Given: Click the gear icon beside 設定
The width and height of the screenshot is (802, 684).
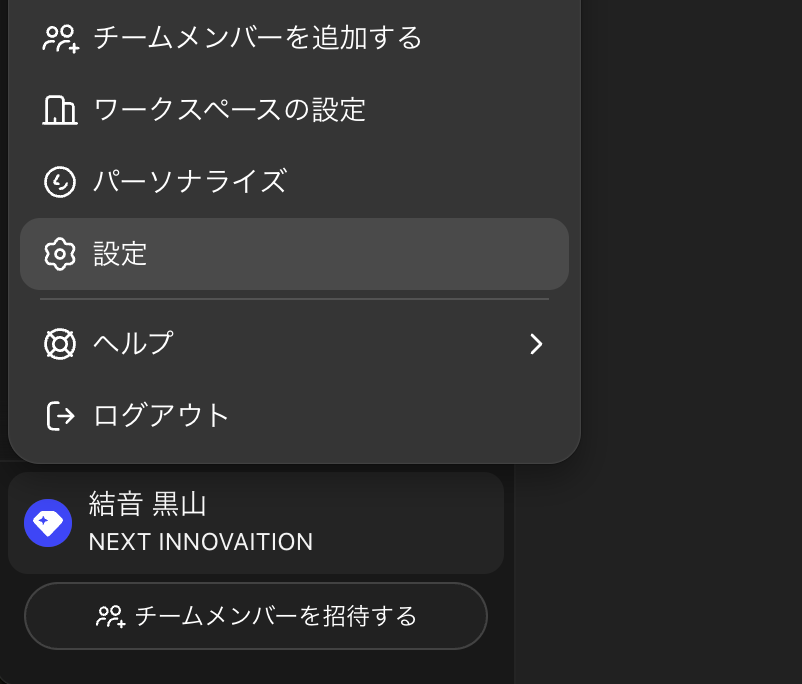Looking at the screenshot, I should 60,254.
